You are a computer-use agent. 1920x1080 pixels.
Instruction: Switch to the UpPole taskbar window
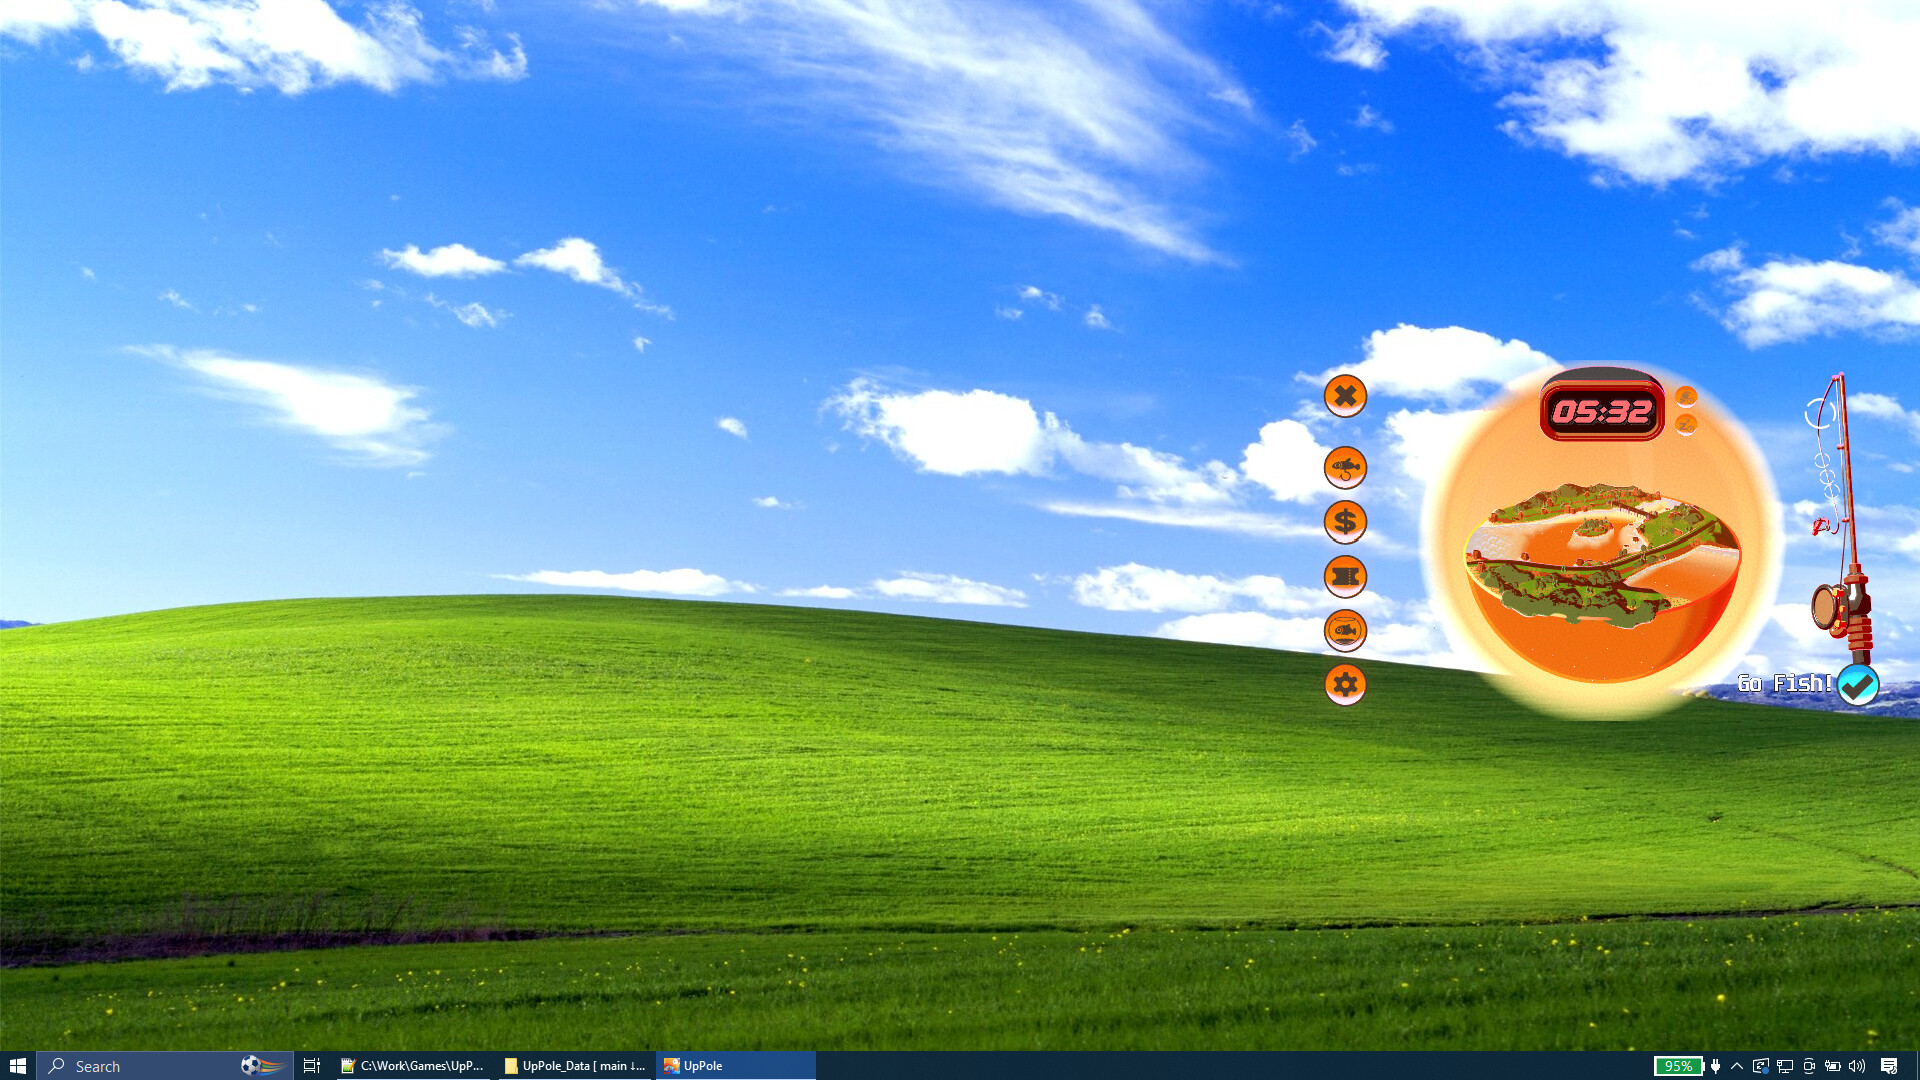(x=736, y=1066)
